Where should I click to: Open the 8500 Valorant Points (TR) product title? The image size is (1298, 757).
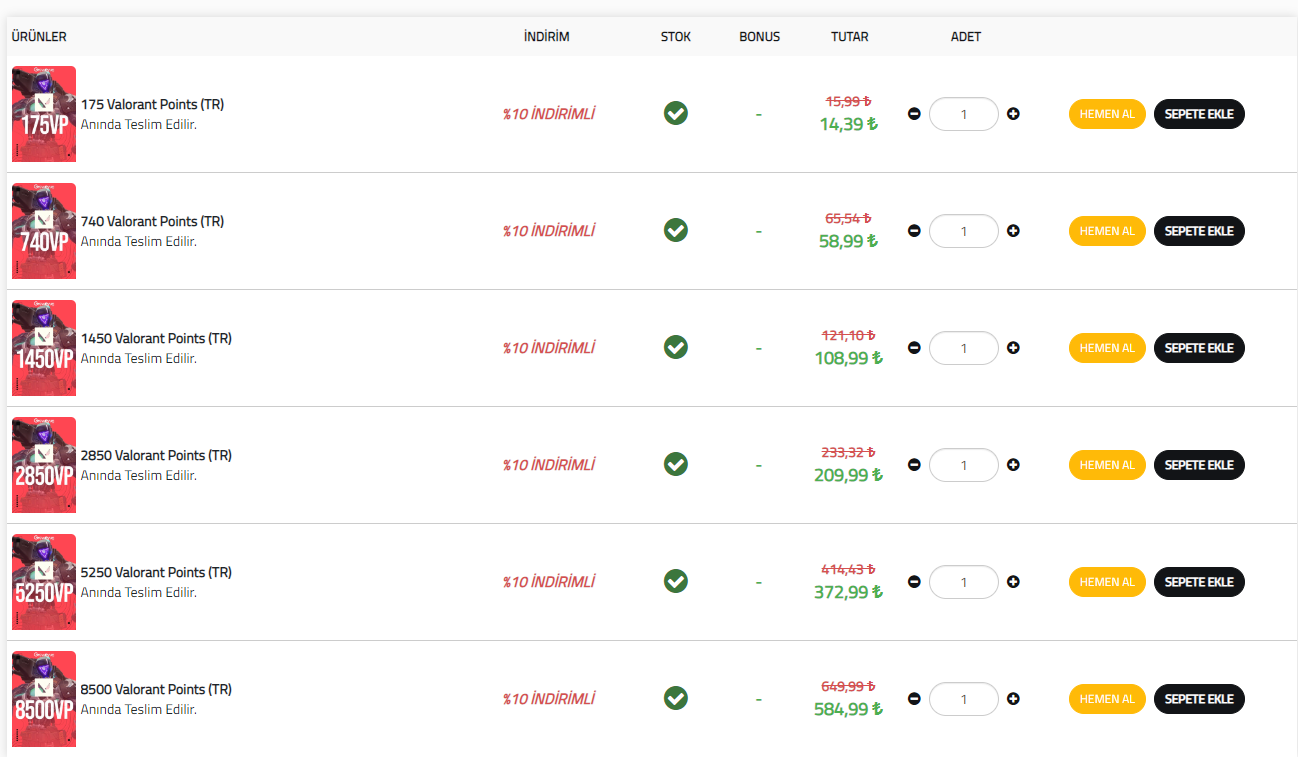pyautogui.click(x=156, y=689)
